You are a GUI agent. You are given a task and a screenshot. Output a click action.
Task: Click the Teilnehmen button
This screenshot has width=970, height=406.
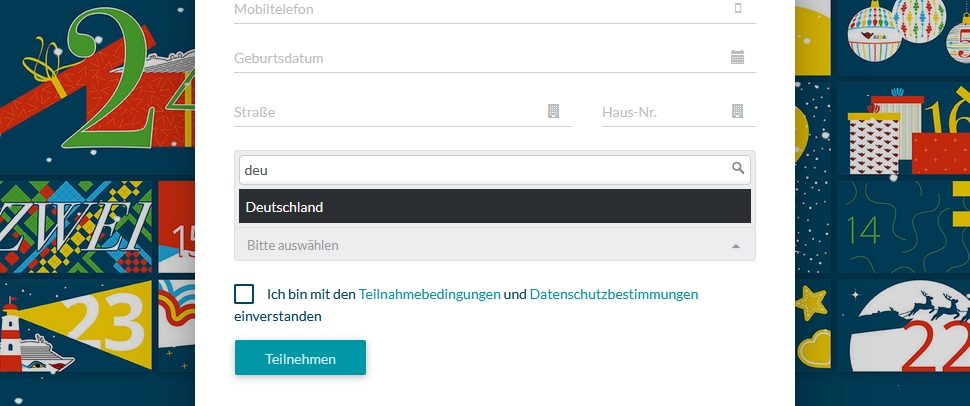(300, 358)
